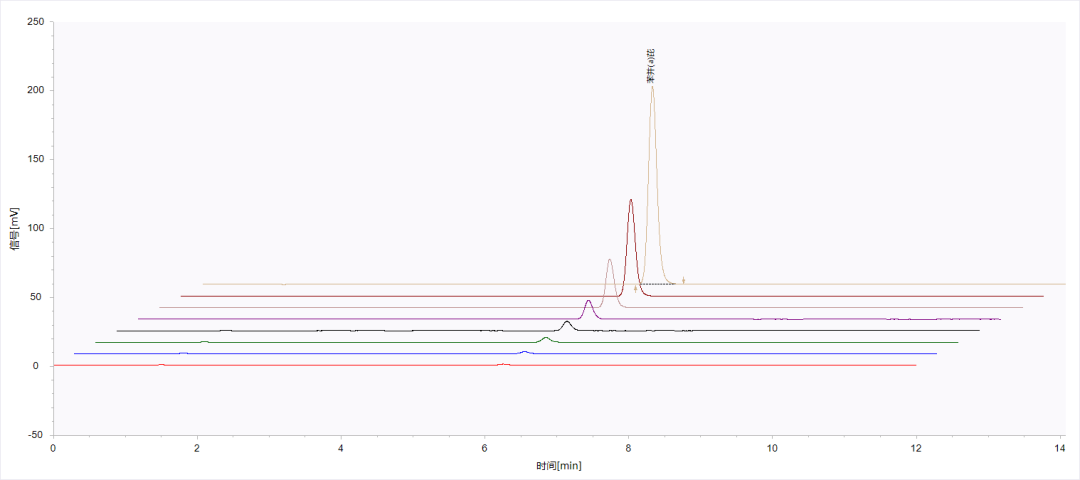Click the dotted integration baseline under tan peak
This screenshot has width=1080, height=480.
click(658, 284)
